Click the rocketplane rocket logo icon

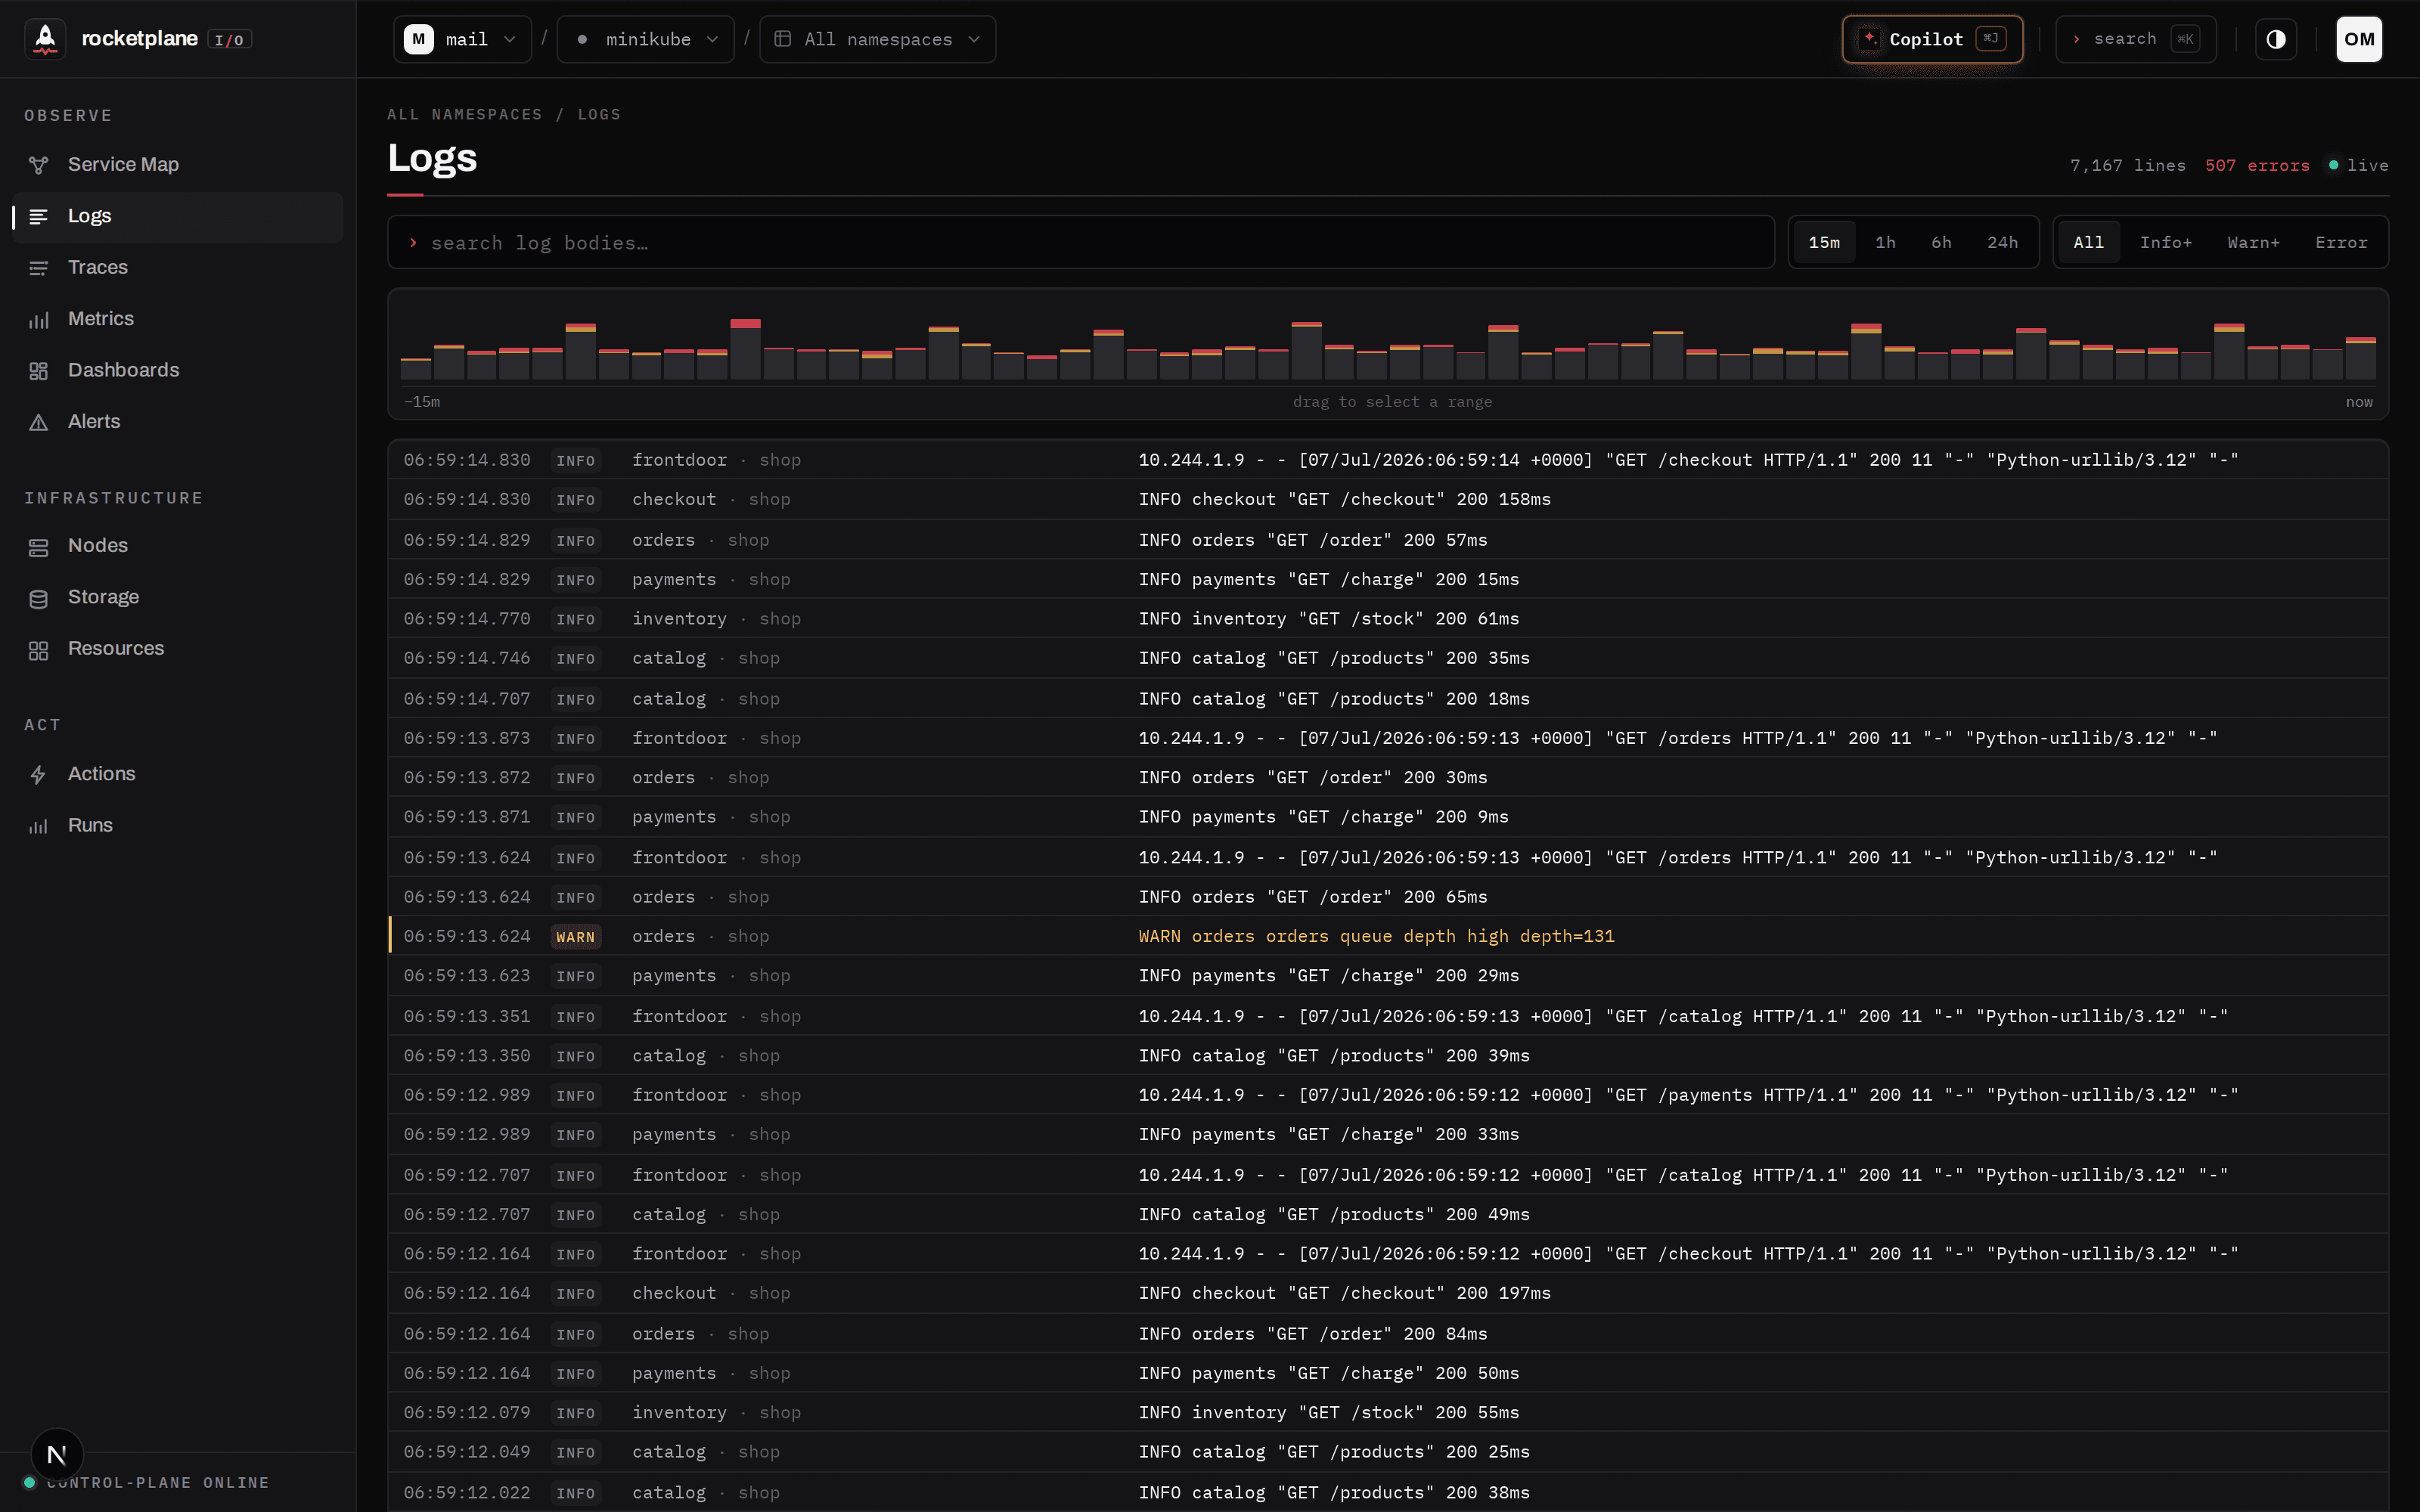coord(45,39)
